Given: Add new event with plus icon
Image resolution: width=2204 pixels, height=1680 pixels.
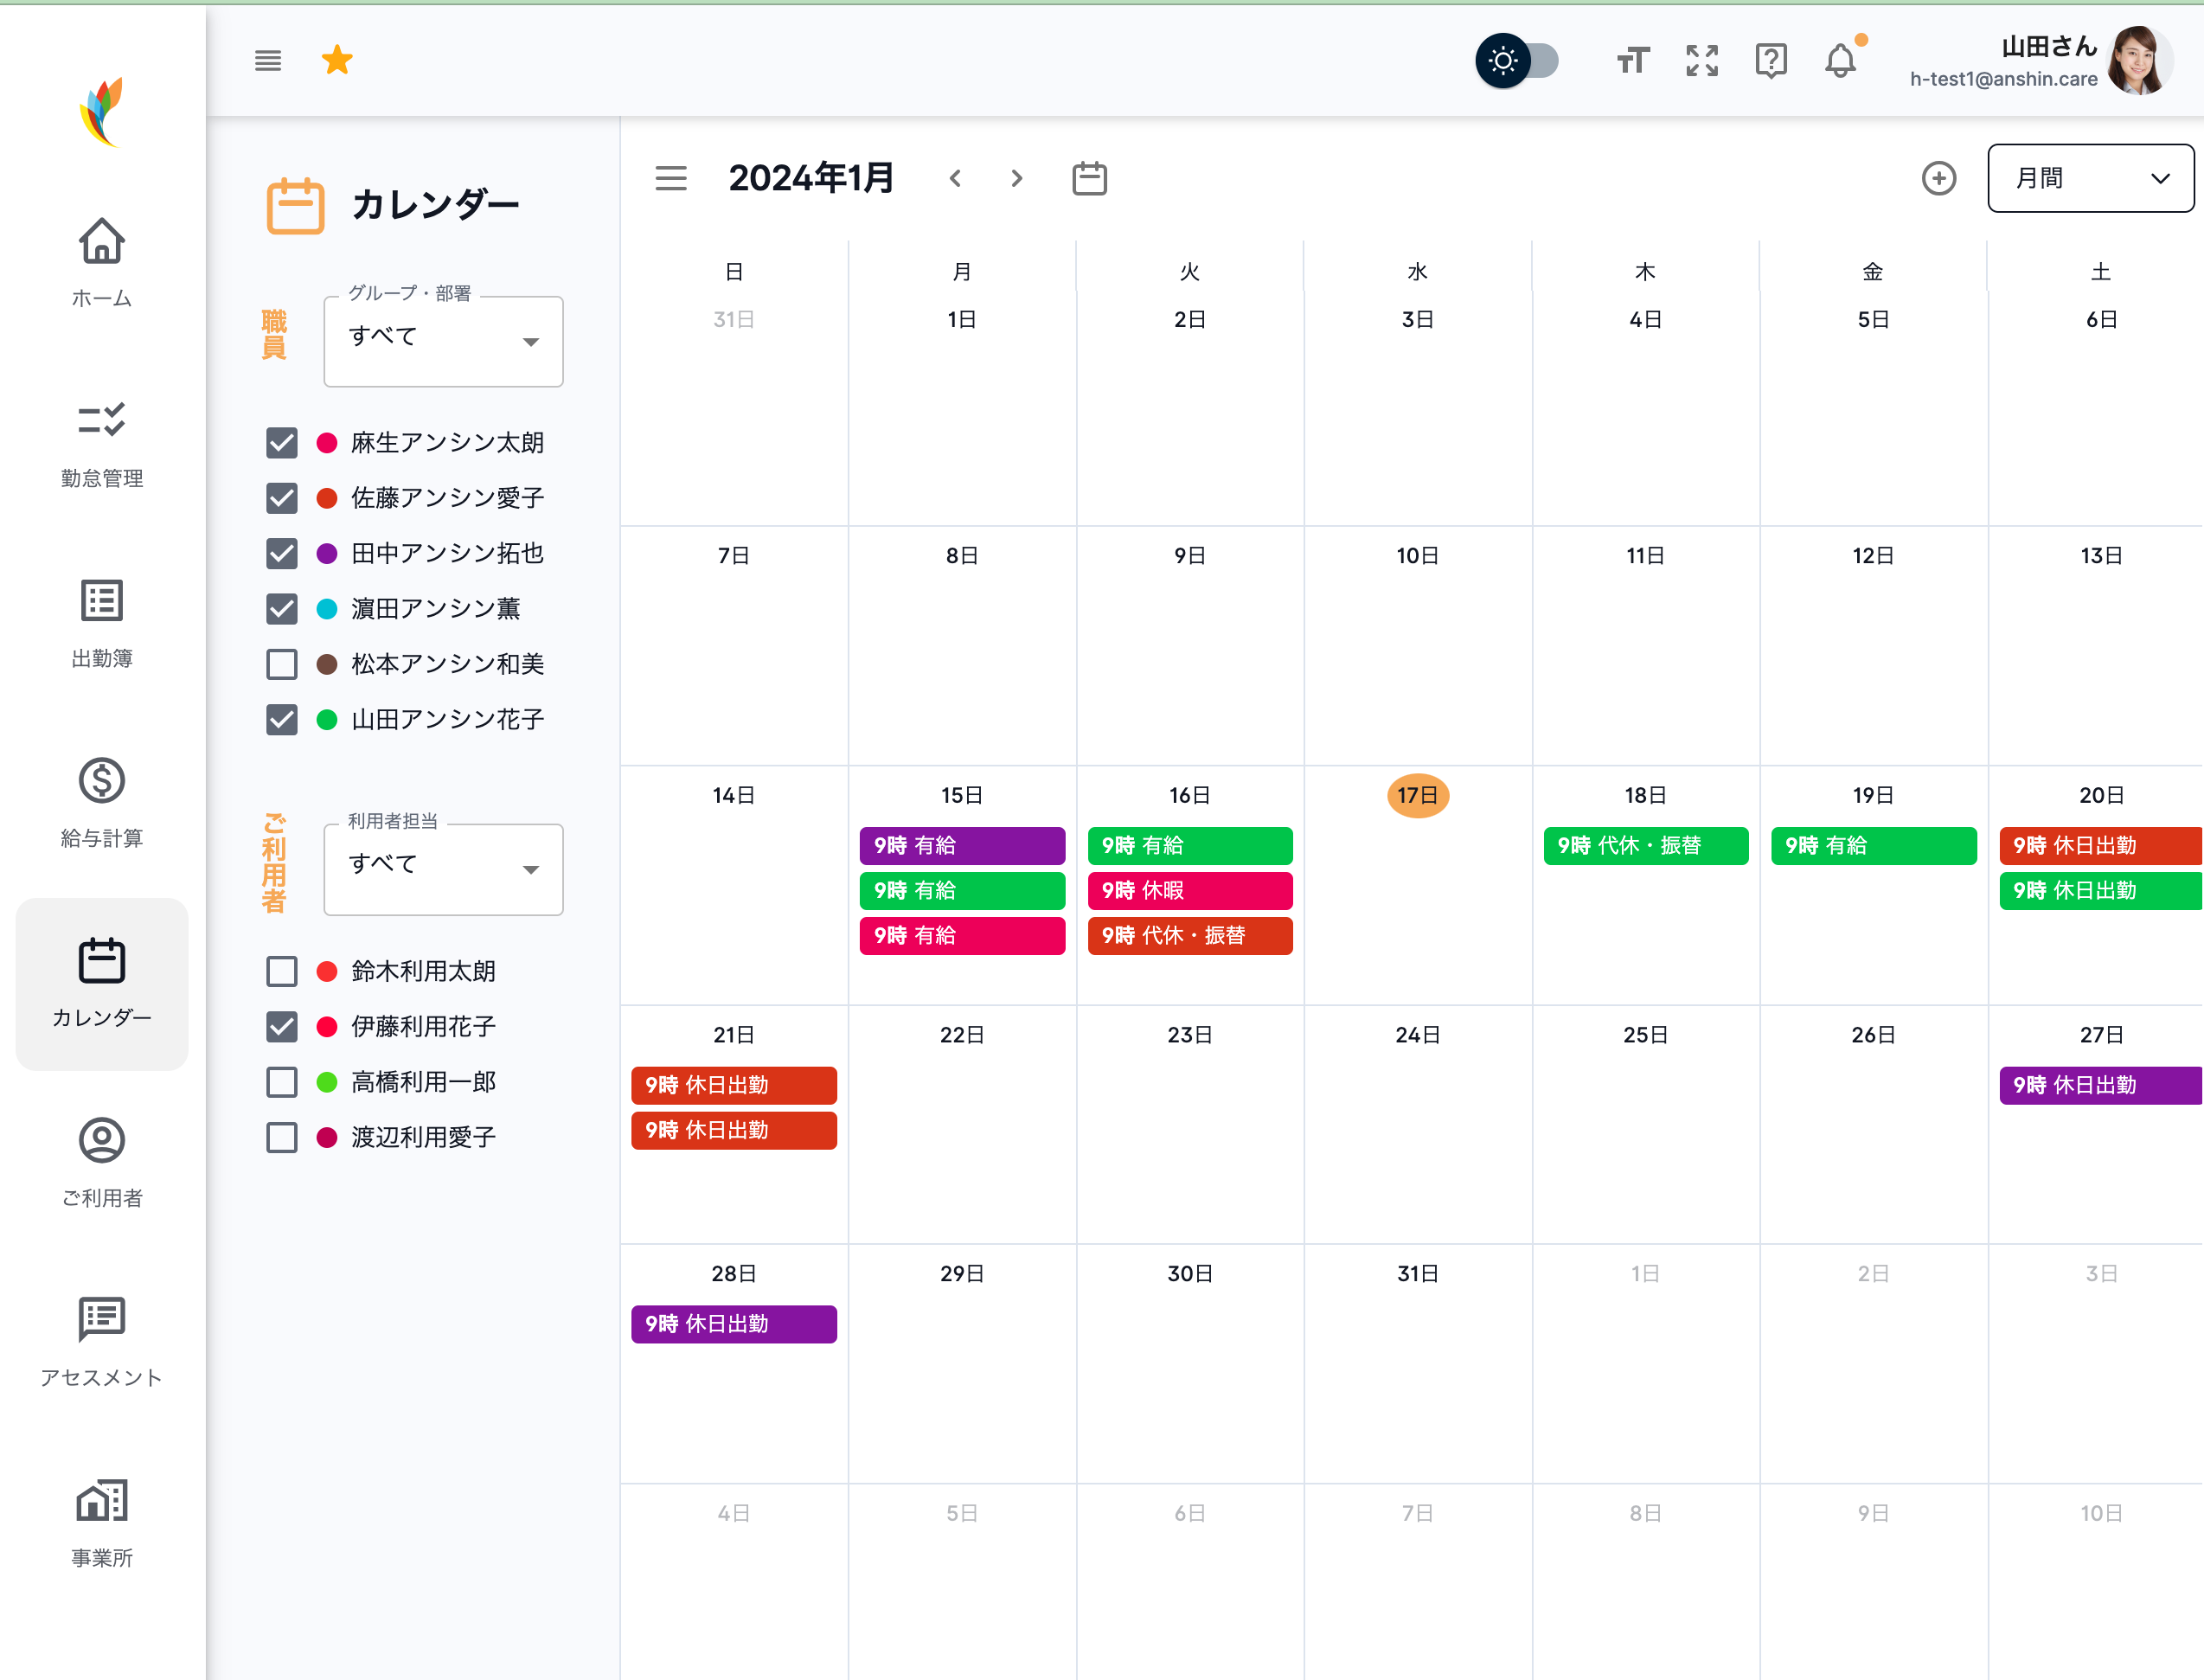Looking at the screenshot, I should pos(1938,178).
